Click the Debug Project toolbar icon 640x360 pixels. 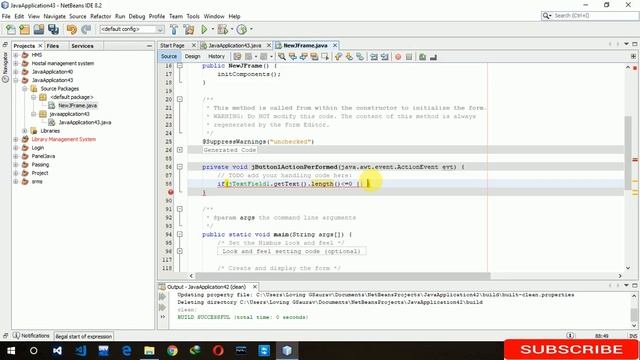click(222, 29)
